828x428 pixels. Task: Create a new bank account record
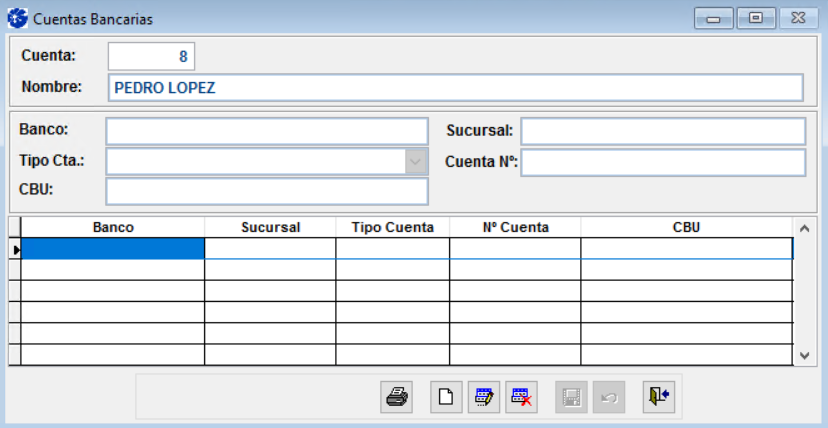coord(446,397)
